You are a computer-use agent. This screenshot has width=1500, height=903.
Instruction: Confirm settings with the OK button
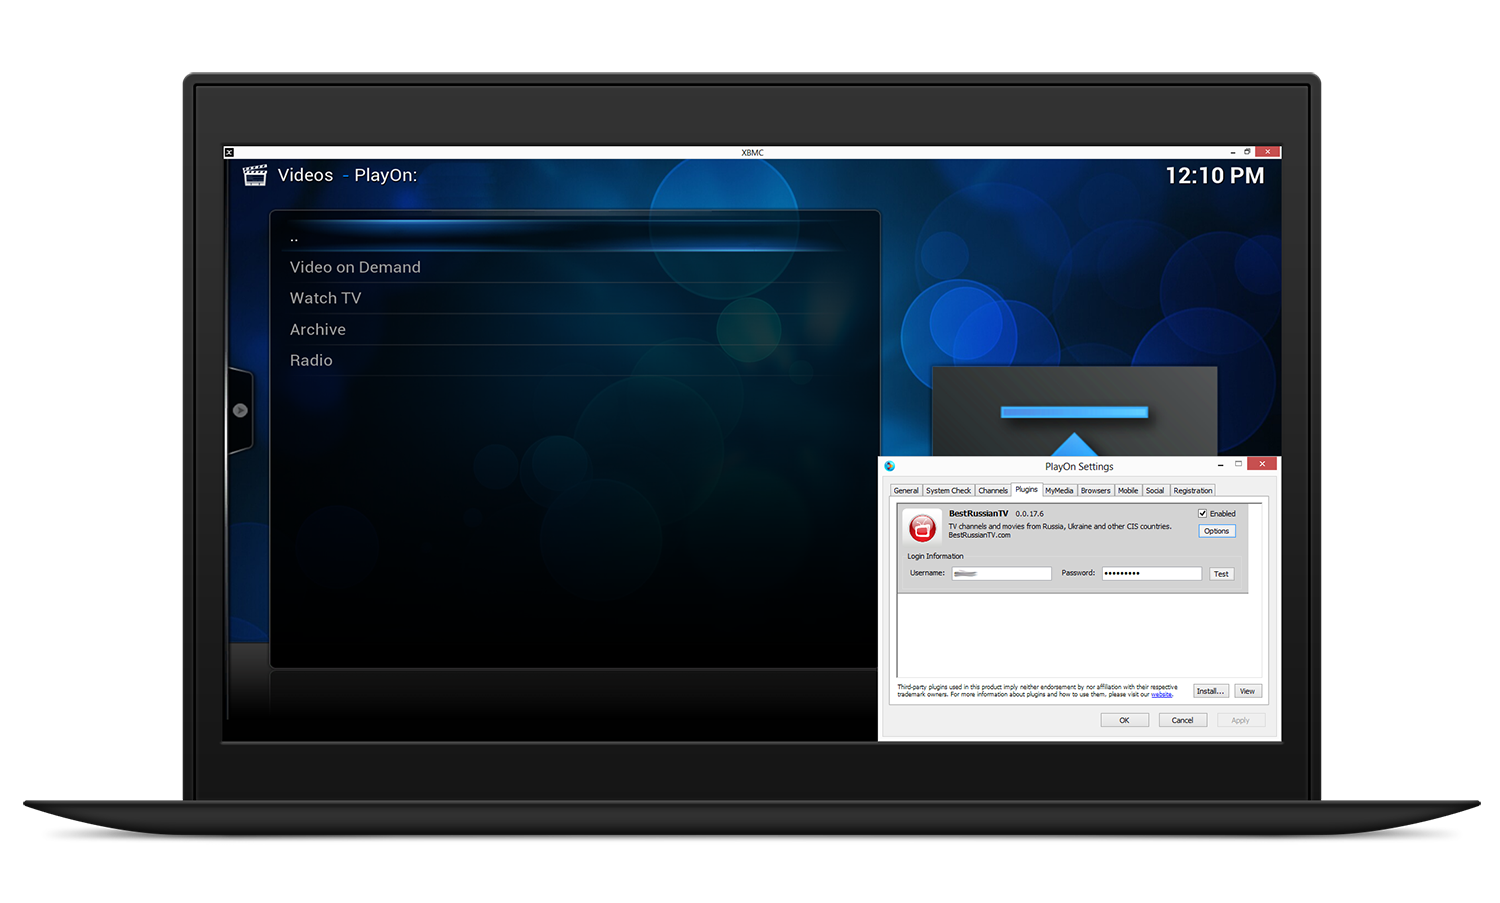point(1124,720)
